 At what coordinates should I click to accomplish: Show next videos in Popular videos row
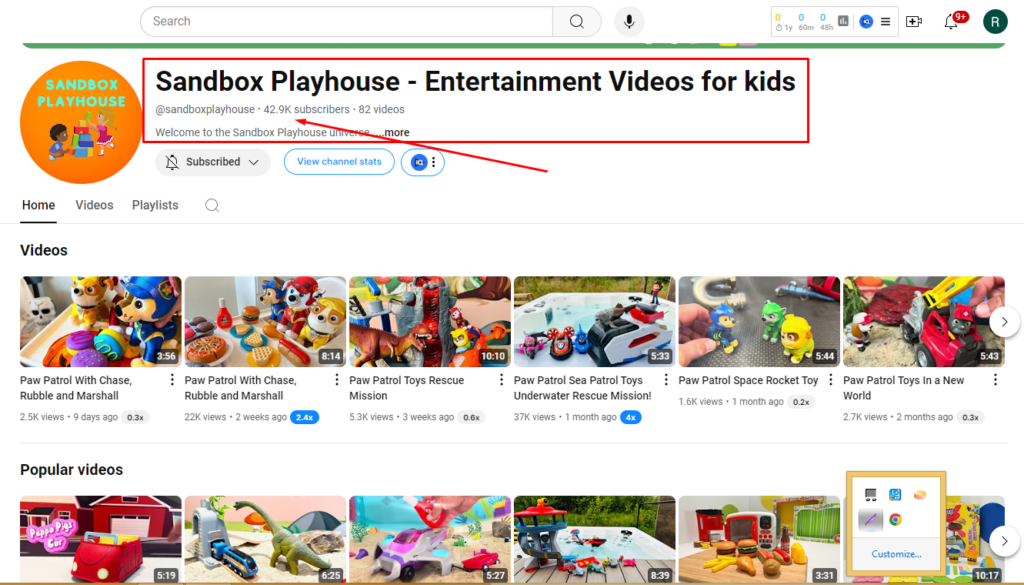coord(1004,541)
